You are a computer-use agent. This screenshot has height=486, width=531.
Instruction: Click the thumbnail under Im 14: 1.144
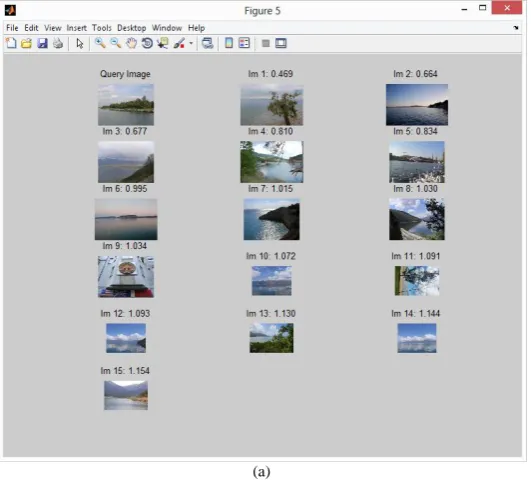(x=417, y=338)
